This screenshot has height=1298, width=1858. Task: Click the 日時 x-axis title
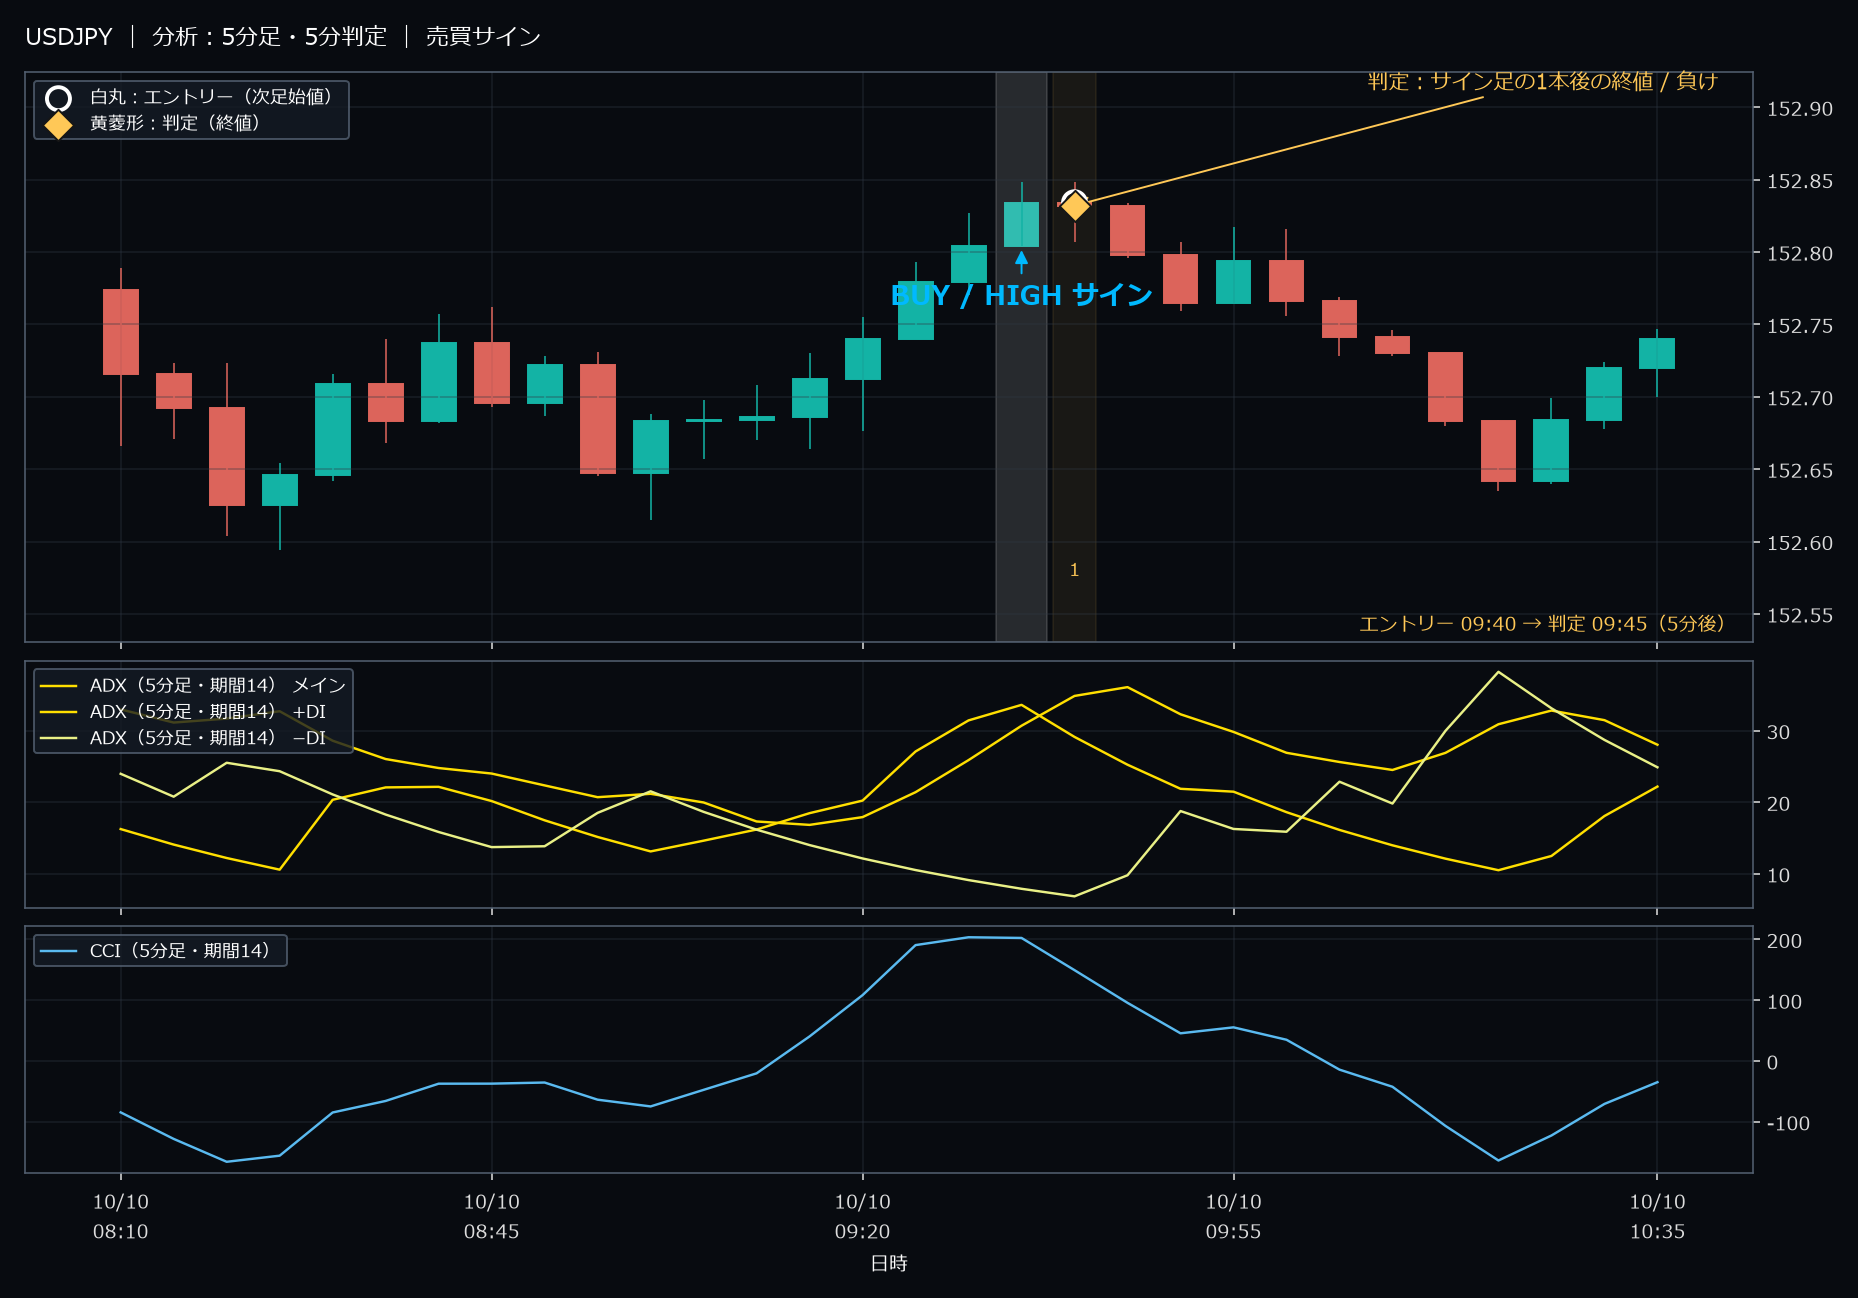pos(889,1263)
